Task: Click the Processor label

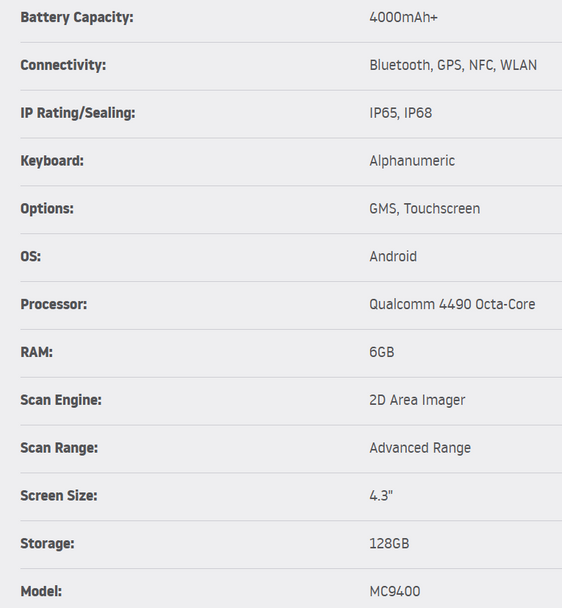Action: tap(54, 304)
